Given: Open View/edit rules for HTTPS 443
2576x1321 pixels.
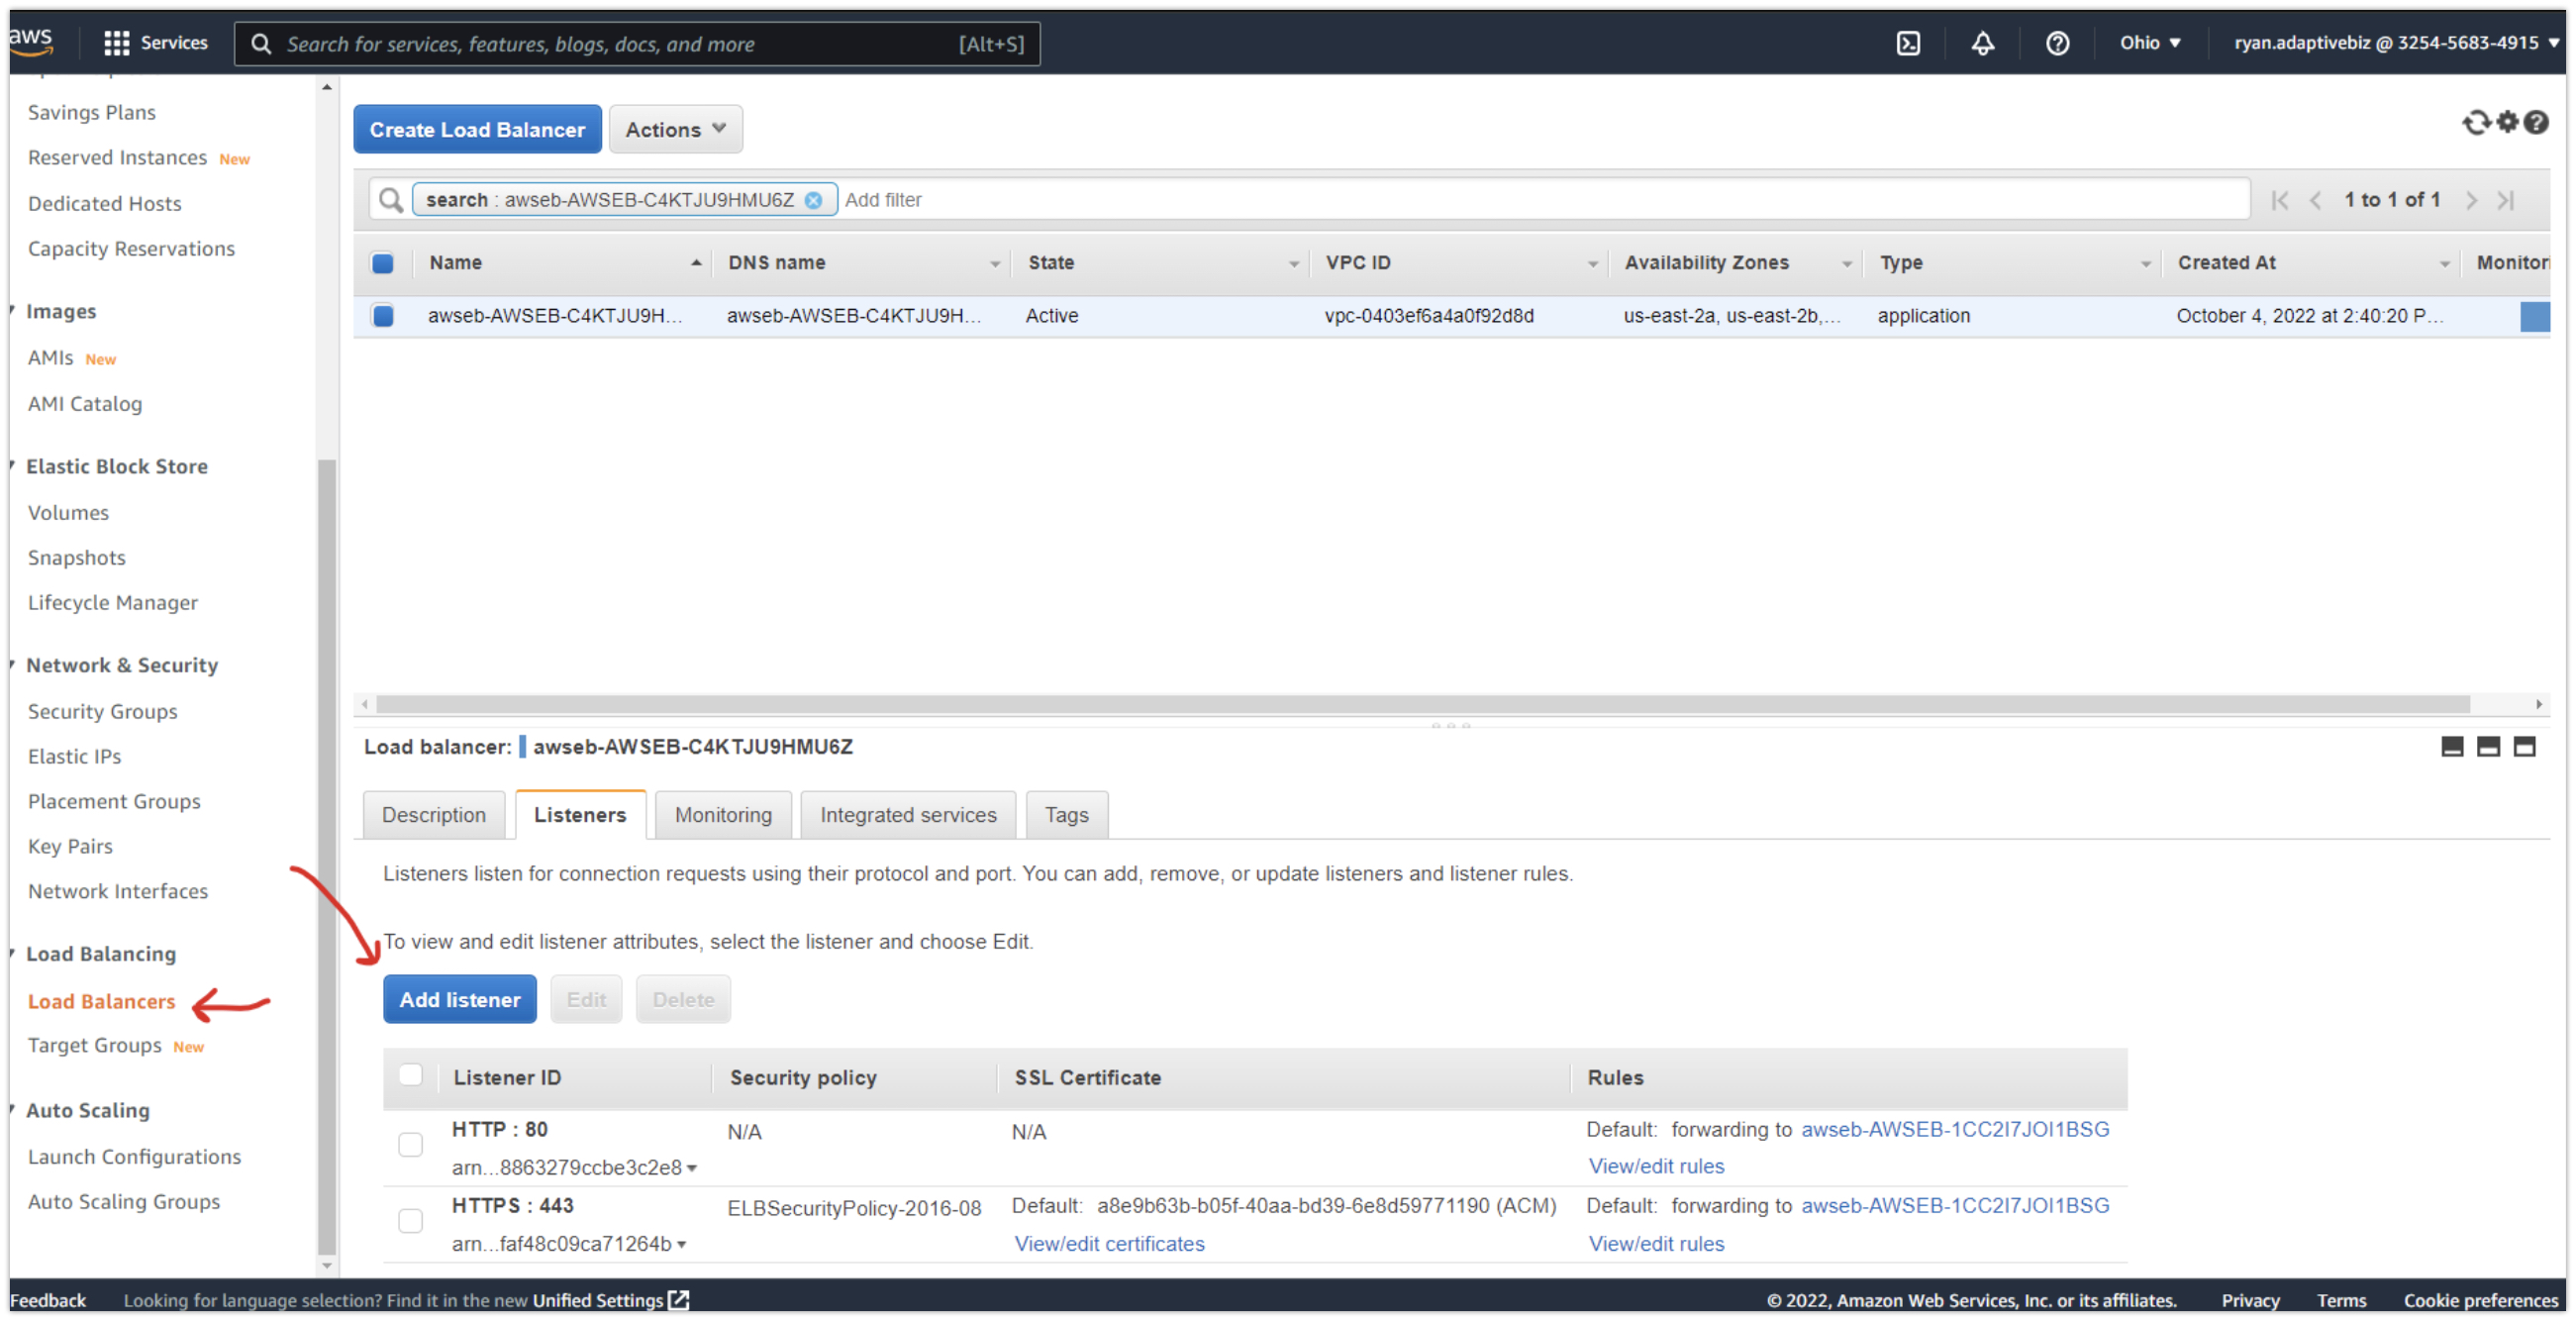Looking at the screenshot, I should (x=1655, y=1244).
